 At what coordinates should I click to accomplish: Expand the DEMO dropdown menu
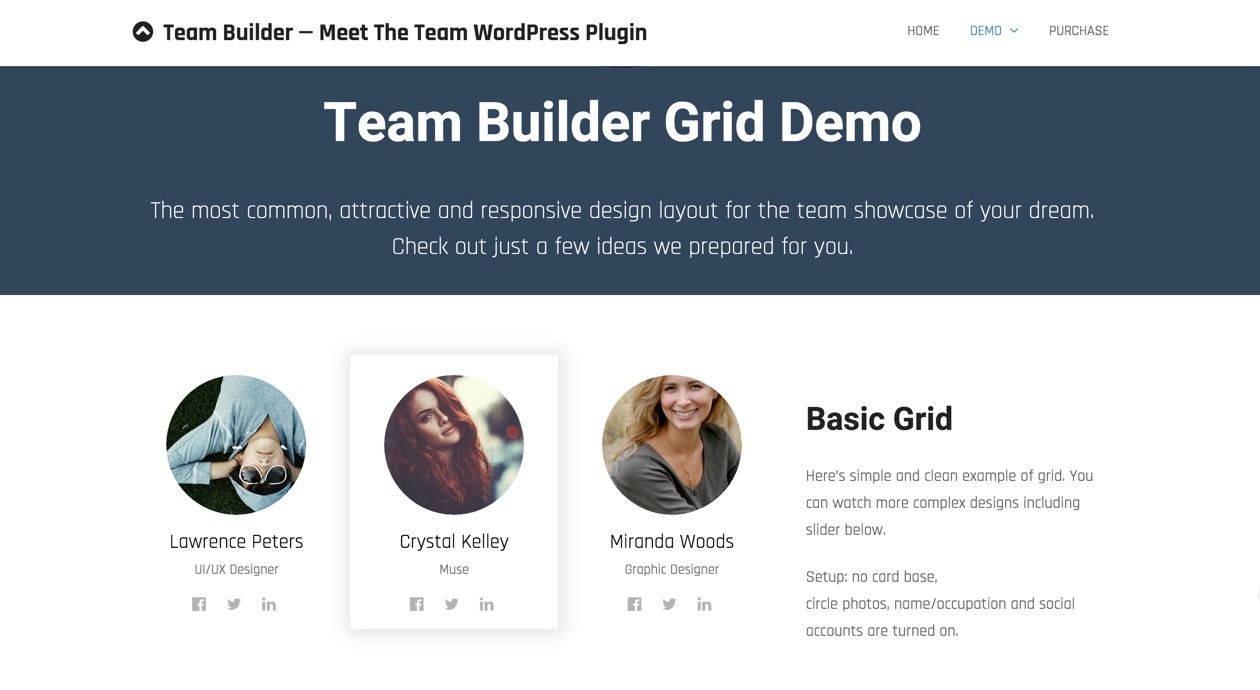click(x=985, y=30)
